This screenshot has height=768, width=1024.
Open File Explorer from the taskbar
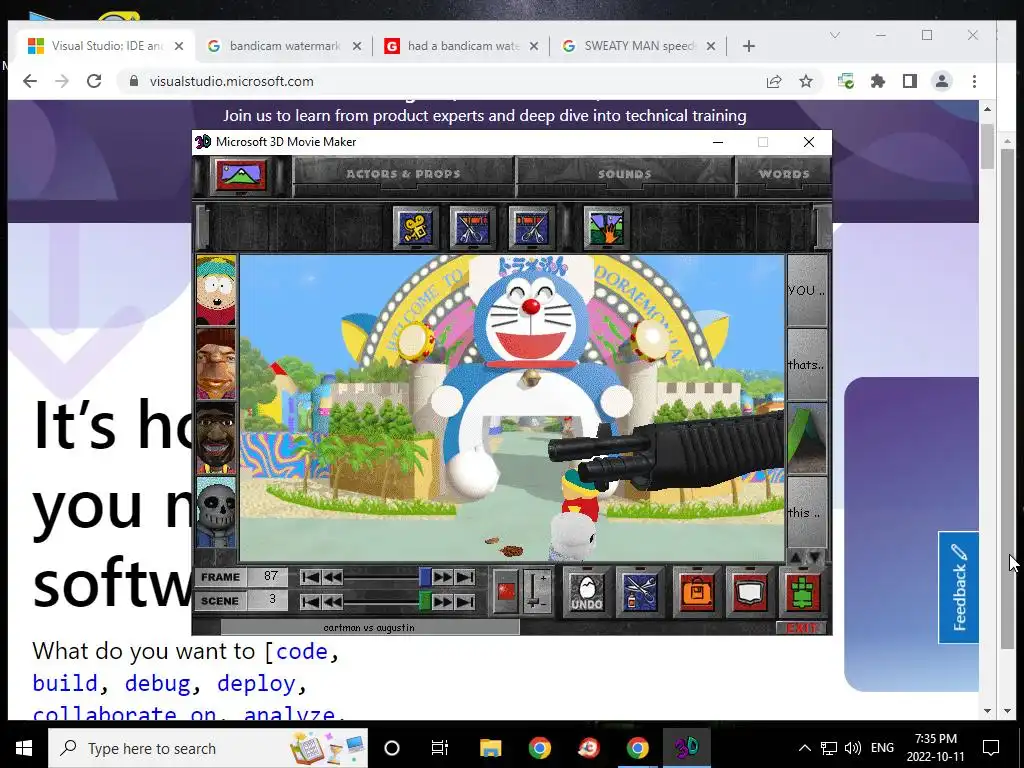[x=490, y=748]
